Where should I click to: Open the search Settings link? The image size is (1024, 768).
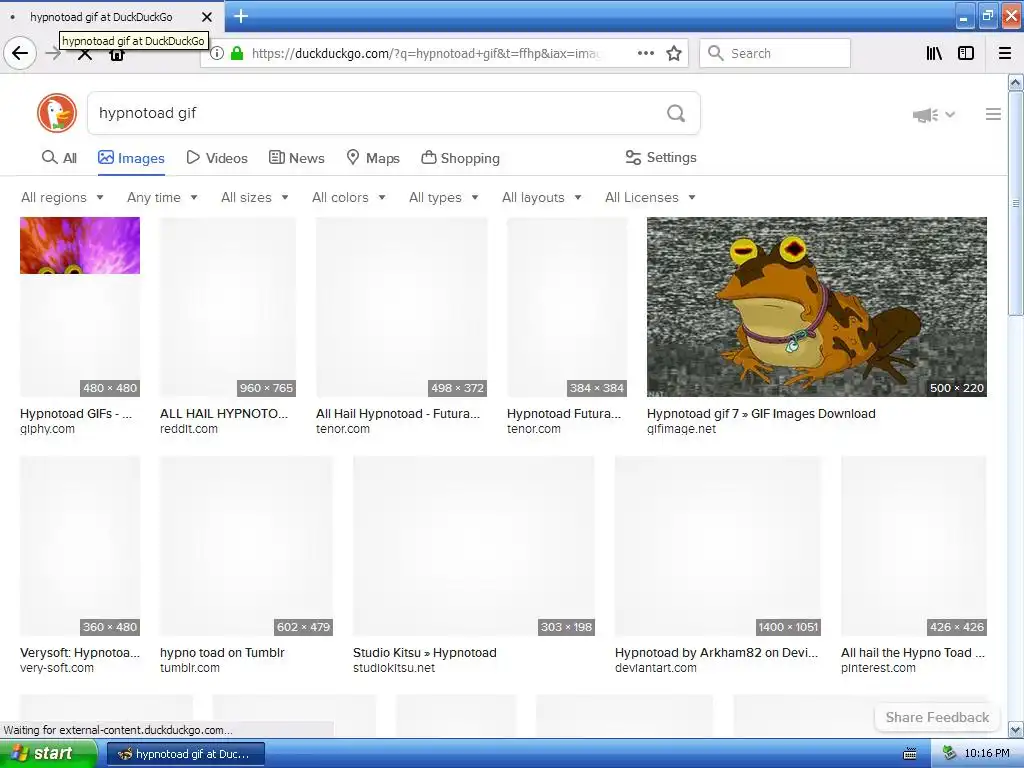(x=661, y=157)
